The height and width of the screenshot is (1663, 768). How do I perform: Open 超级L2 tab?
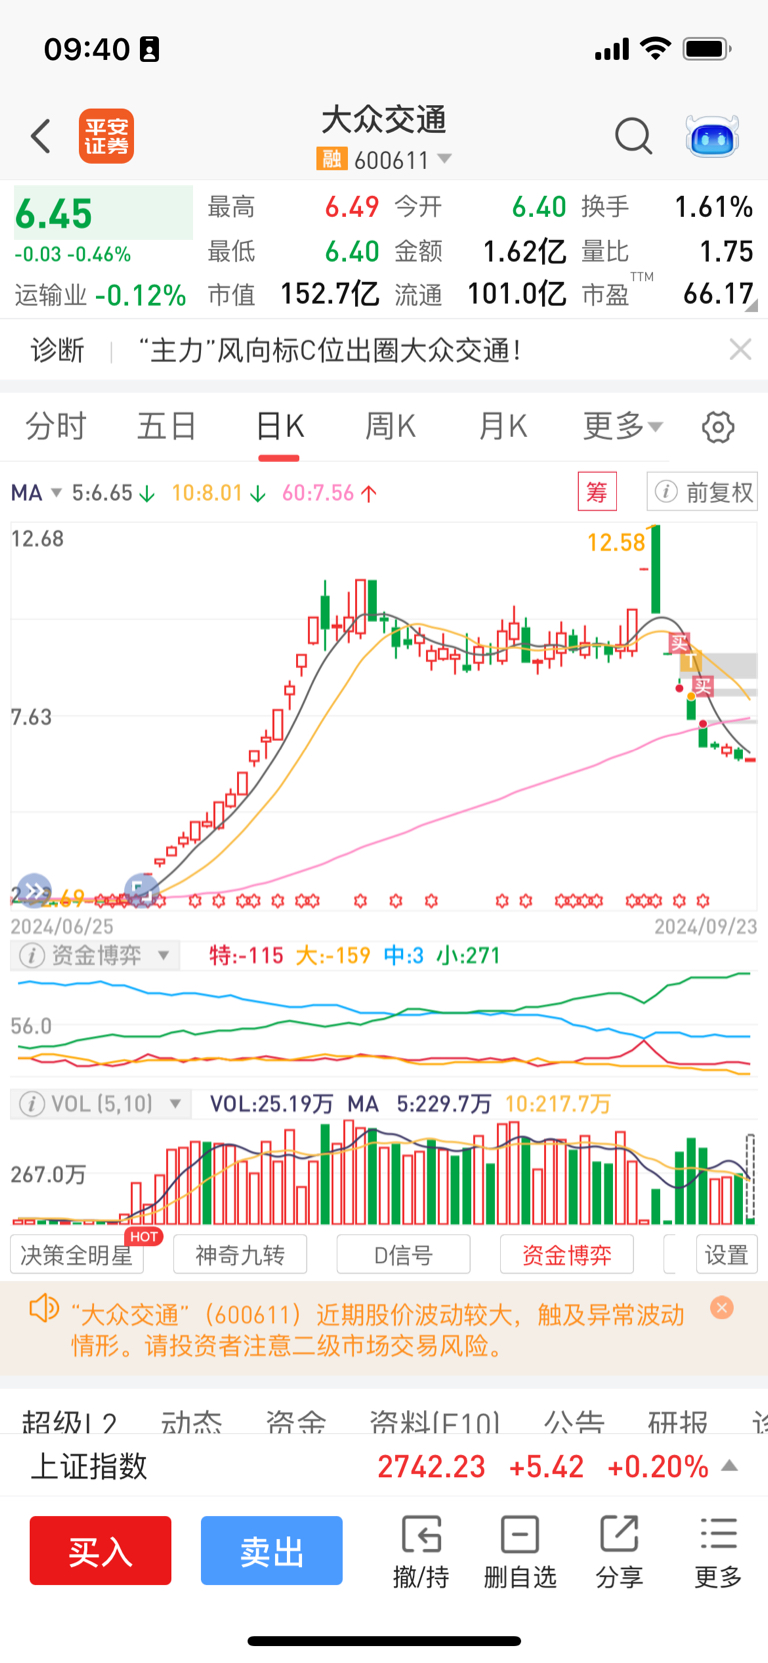(69, 1421)
